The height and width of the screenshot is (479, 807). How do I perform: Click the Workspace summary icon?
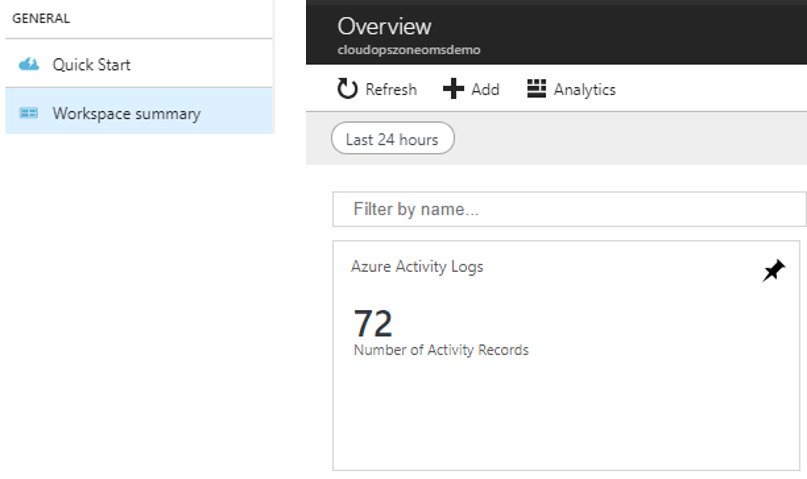(x=29, y=113)
